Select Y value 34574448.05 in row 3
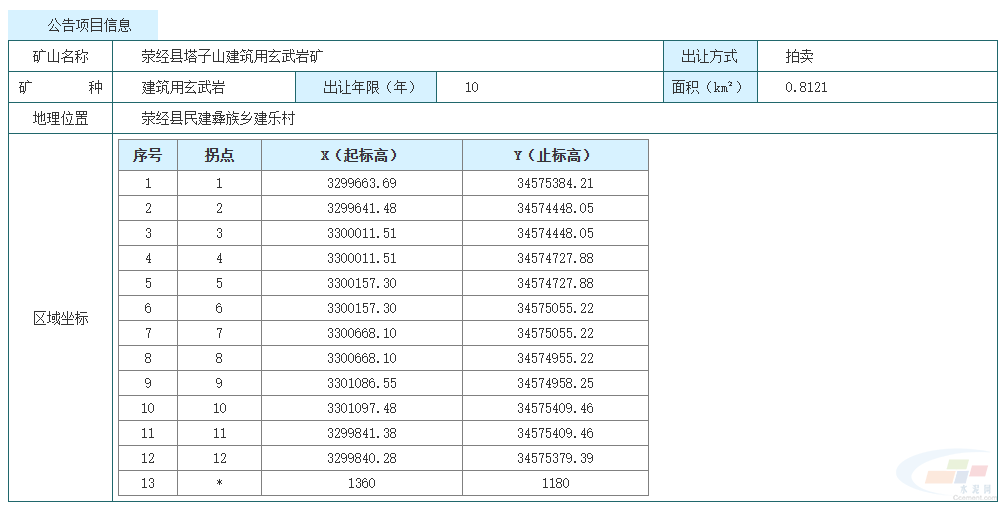This screenshot has height=510, width=1007. point(556,233)
